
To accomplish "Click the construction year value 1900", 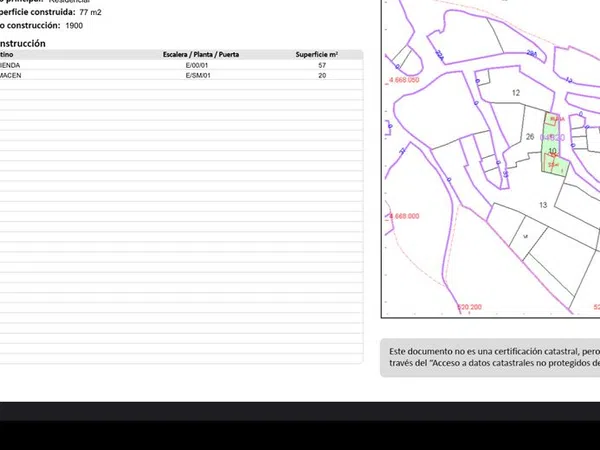I will point(74,26).
